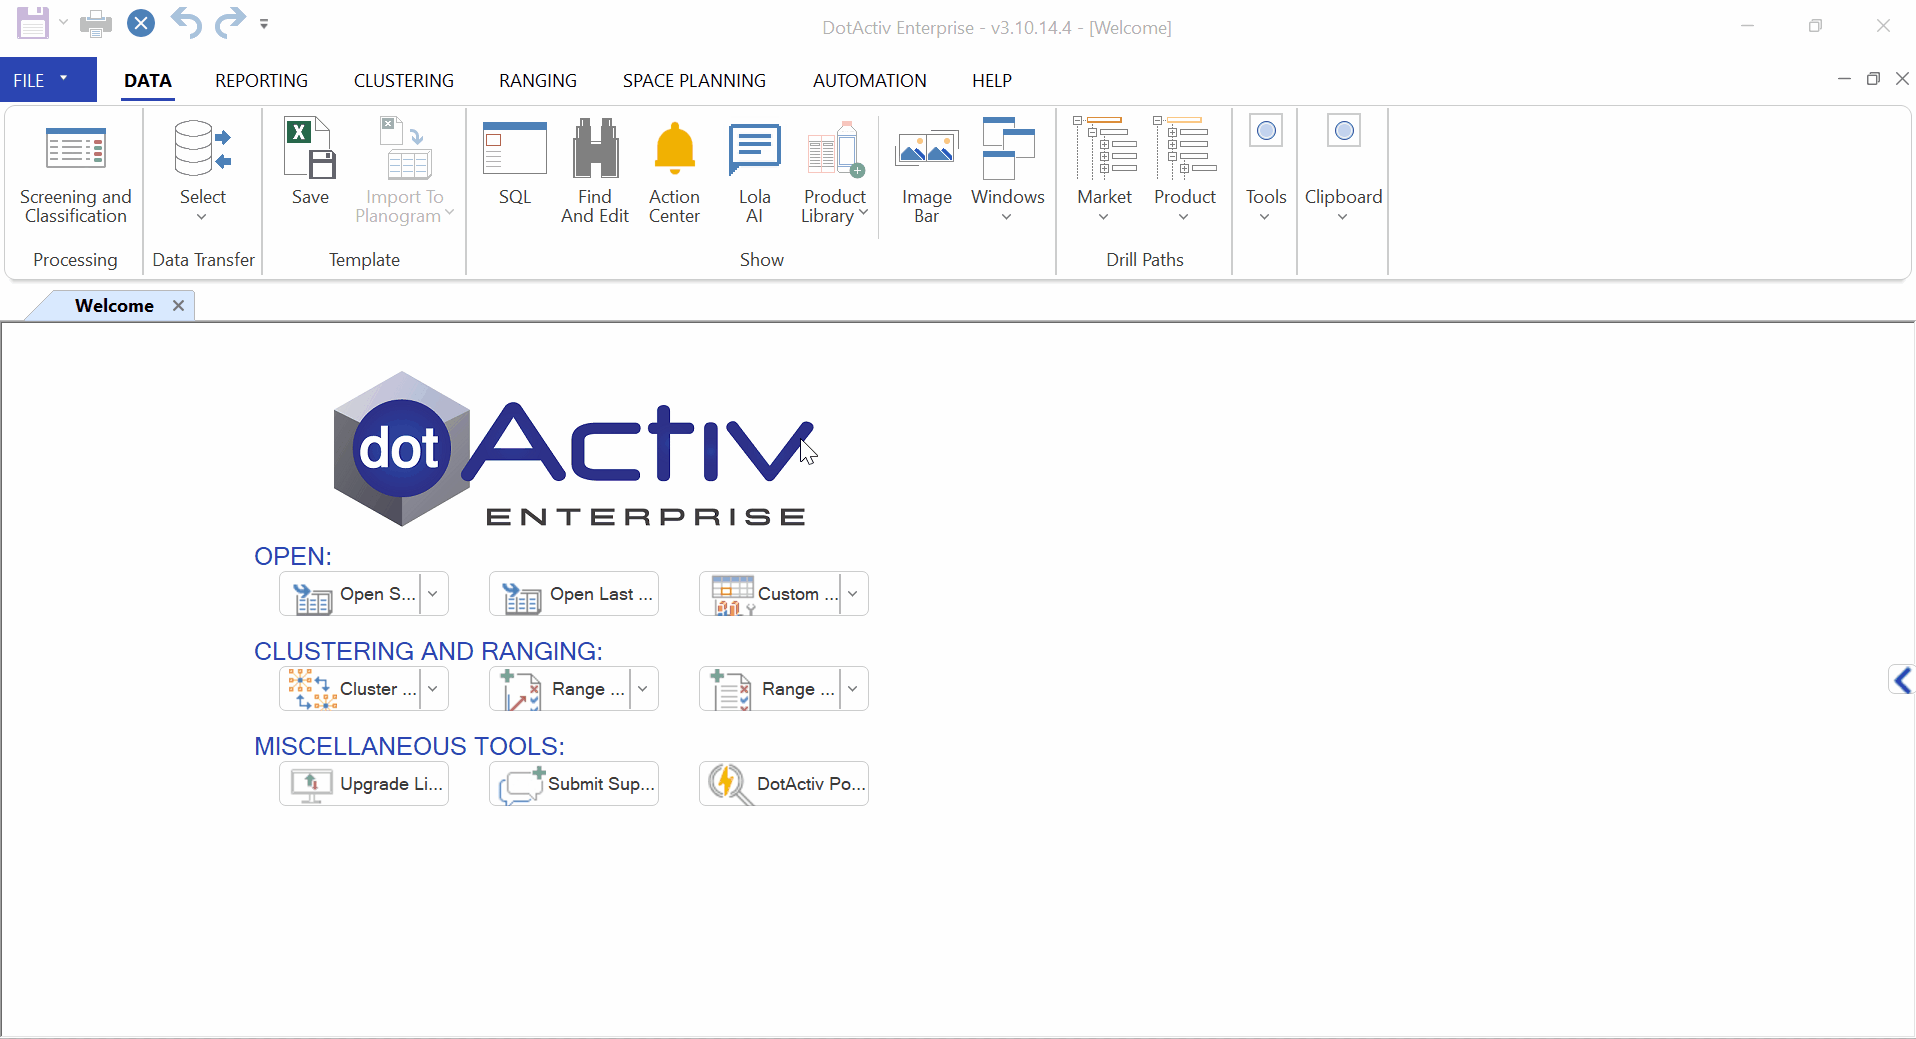
Task: Click the print icon in quick toolbar
Action: click(x=96, y=24)
